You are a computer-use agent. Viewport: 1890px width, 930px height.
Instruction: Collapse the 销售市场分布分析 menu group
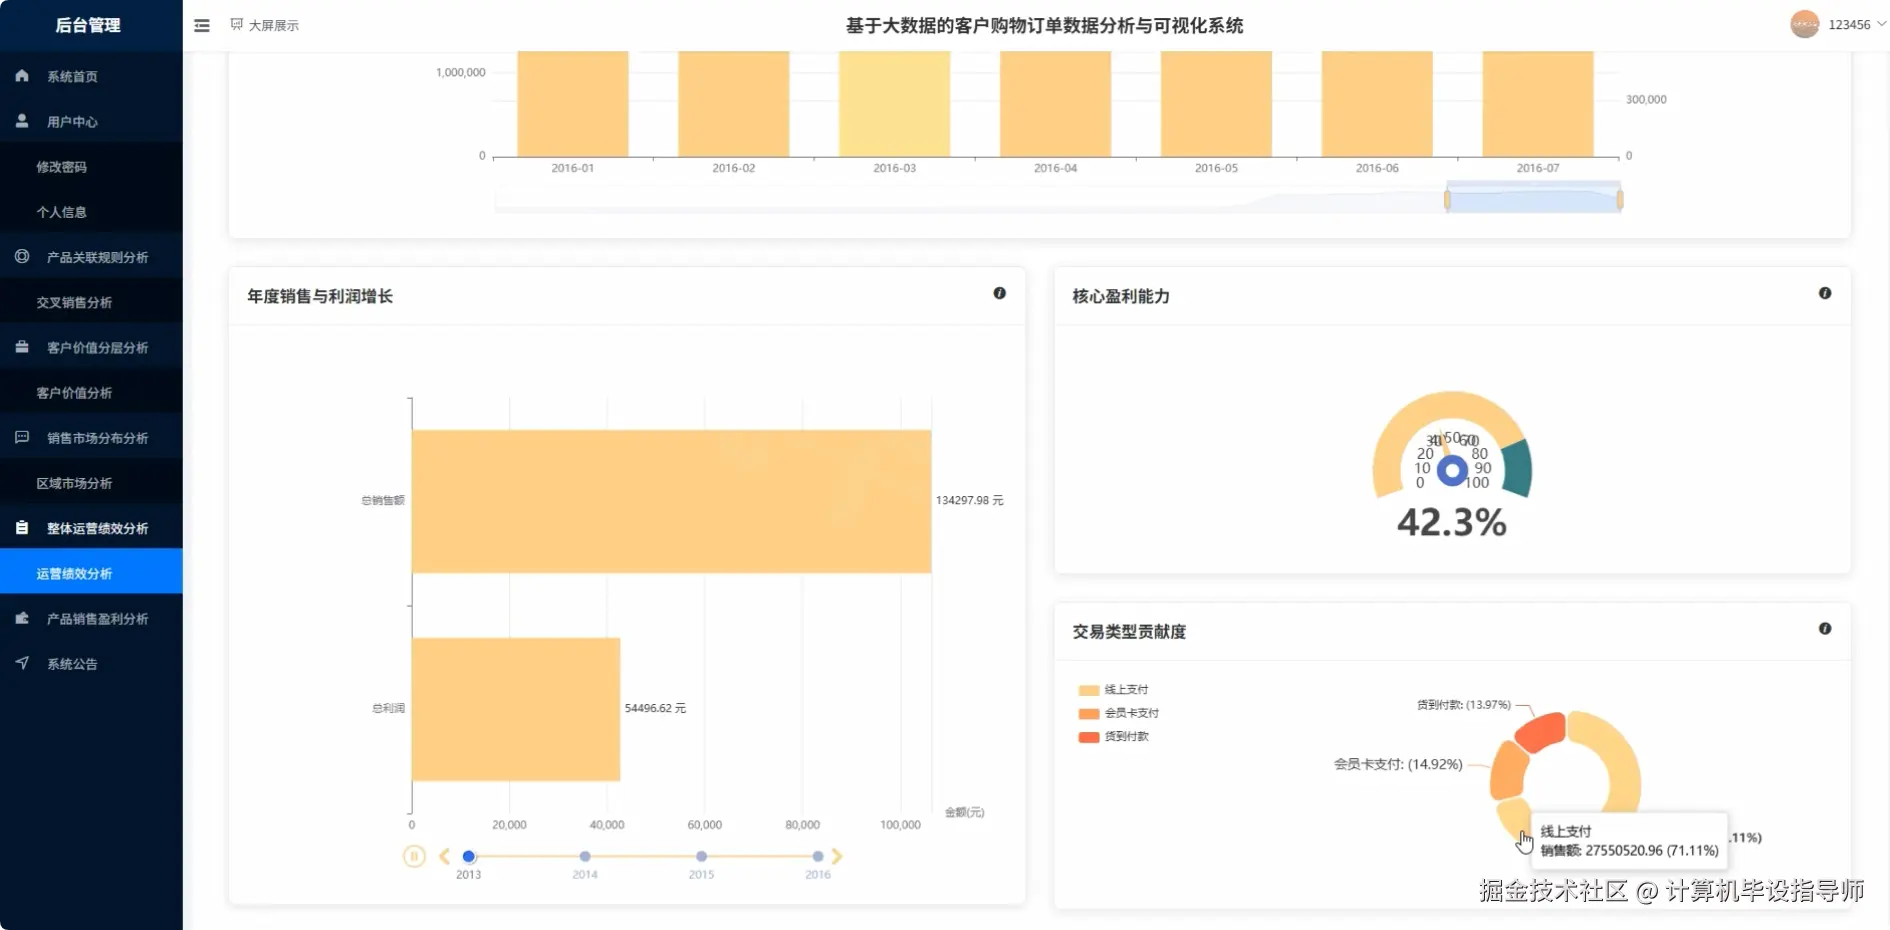[91, 437]
